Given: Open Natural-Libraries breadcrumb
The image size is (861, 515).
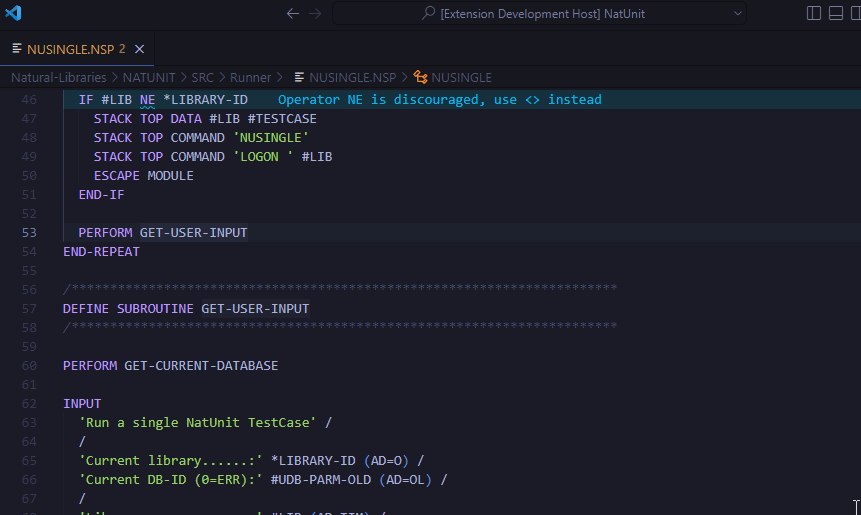Looking at the screenshot, I should 59,77.
